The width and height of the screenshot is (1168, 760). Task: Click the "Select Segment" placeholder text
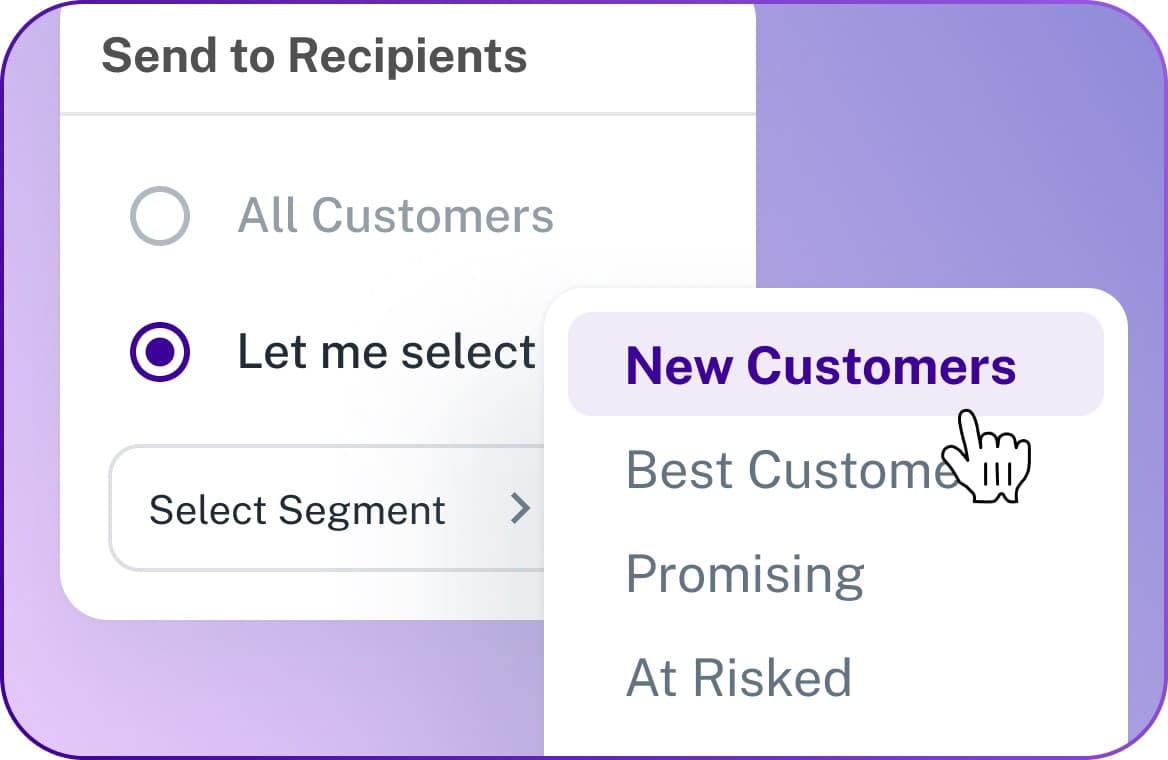[x=297, y=510]
